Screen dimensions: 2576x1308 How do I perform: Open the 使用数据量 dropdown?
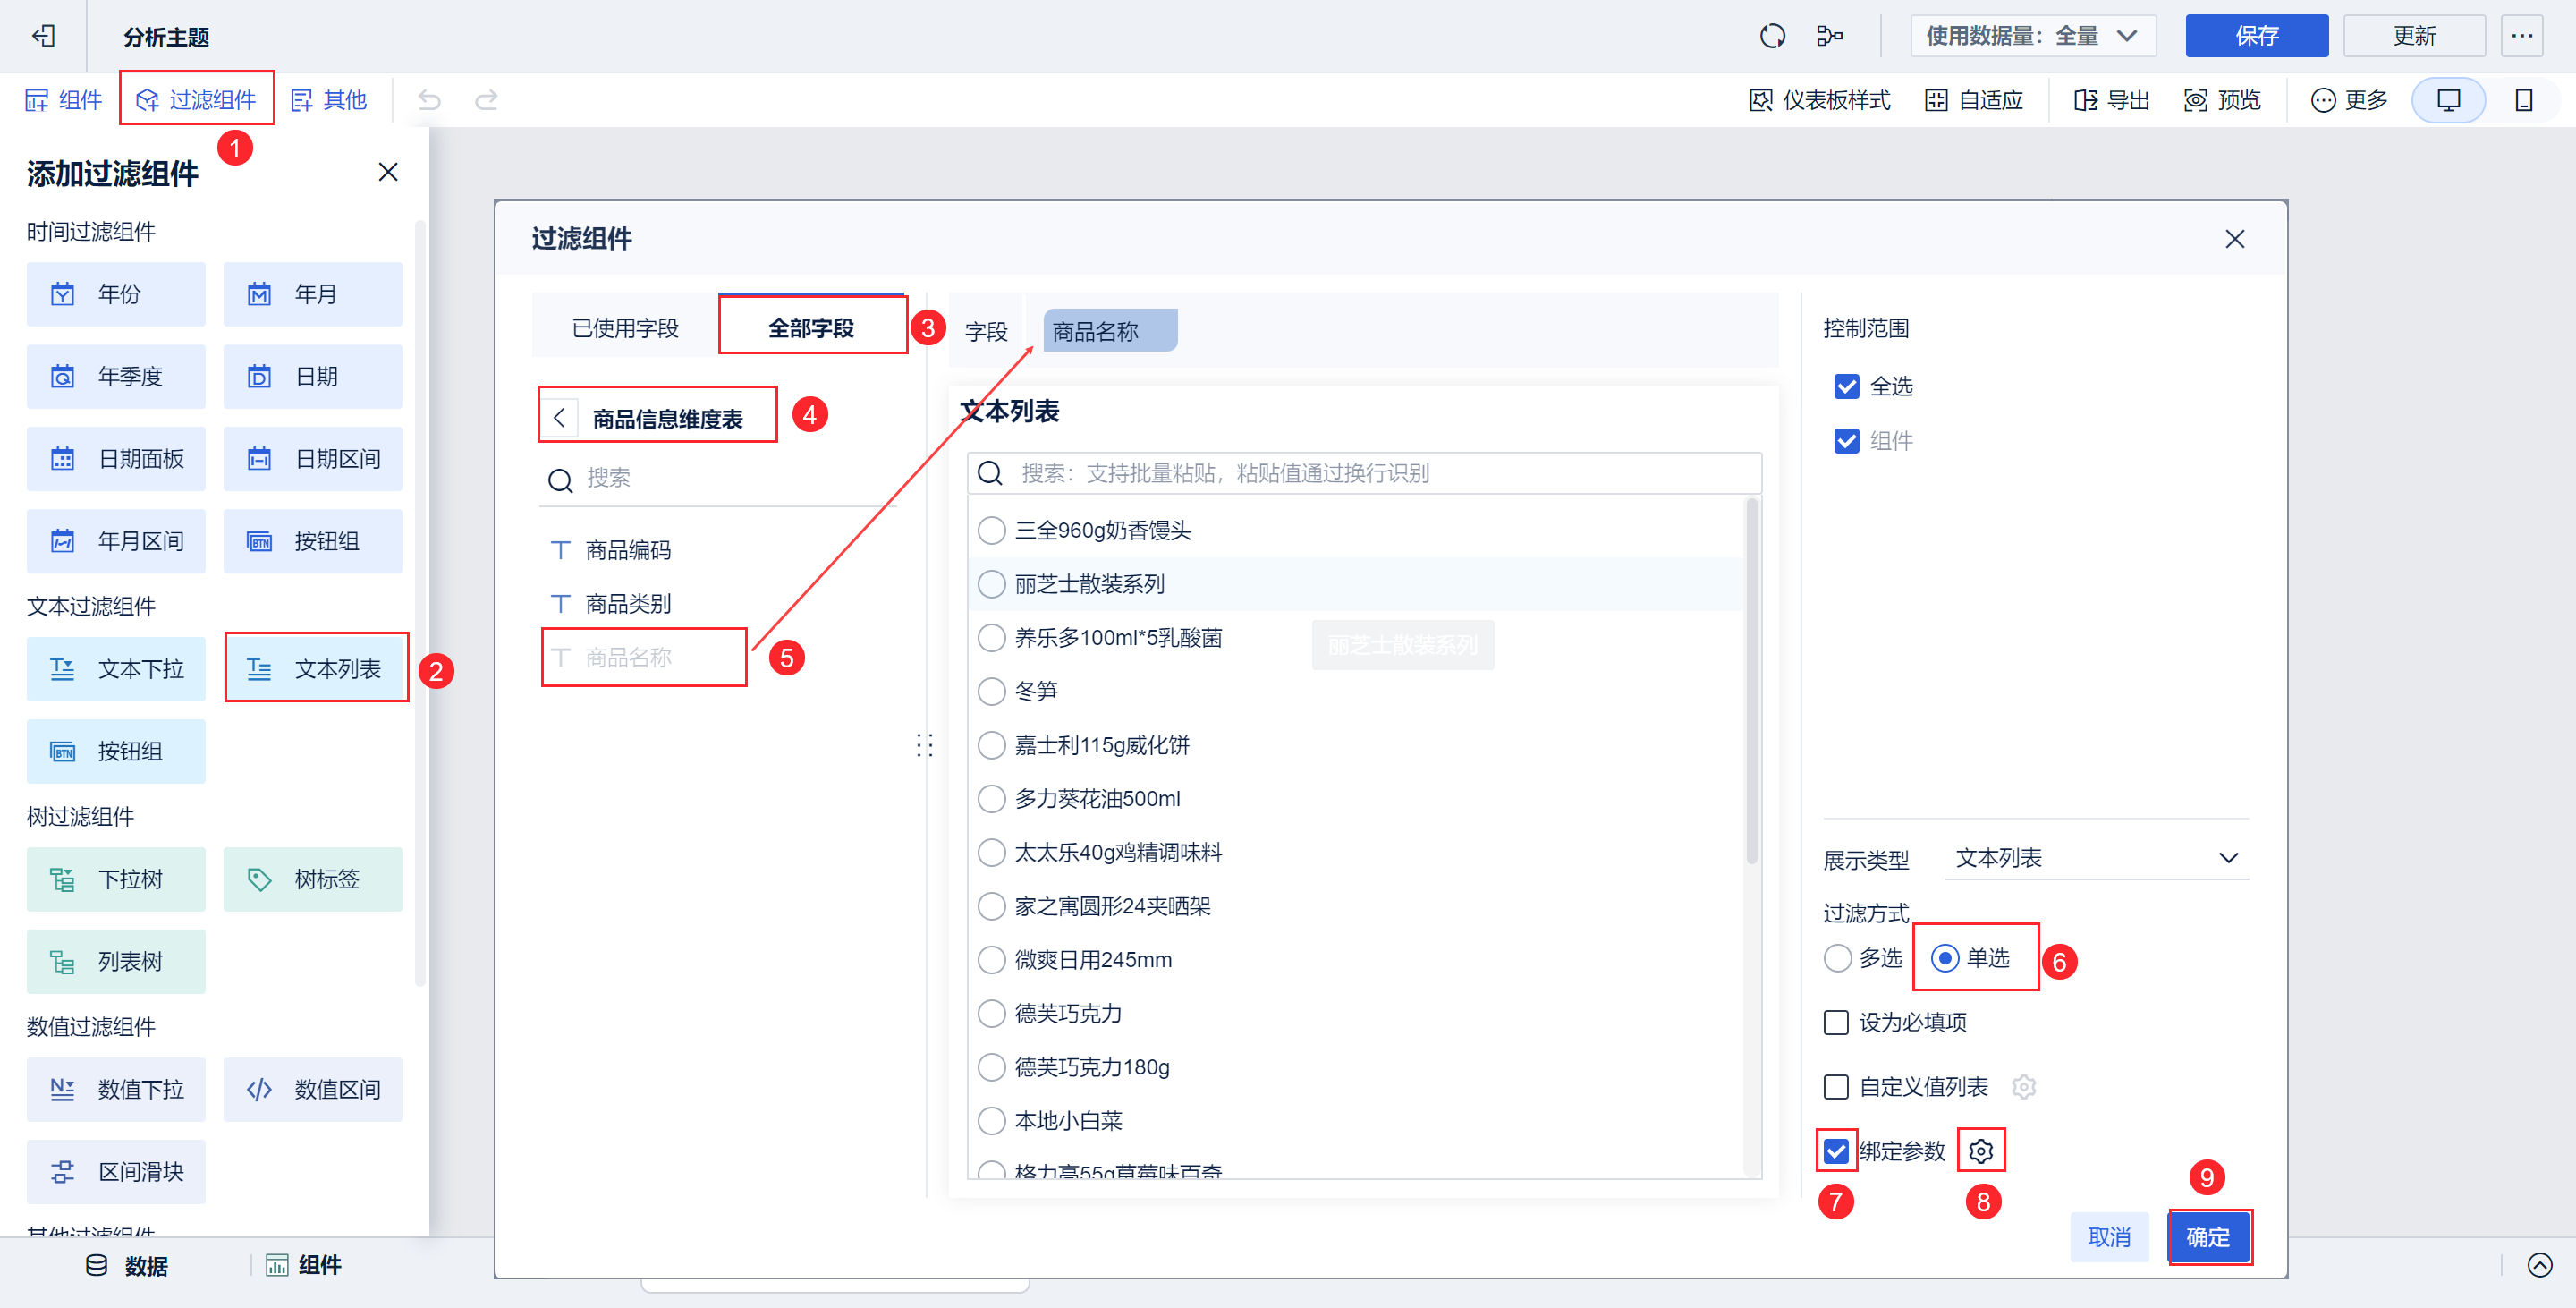2032,36
